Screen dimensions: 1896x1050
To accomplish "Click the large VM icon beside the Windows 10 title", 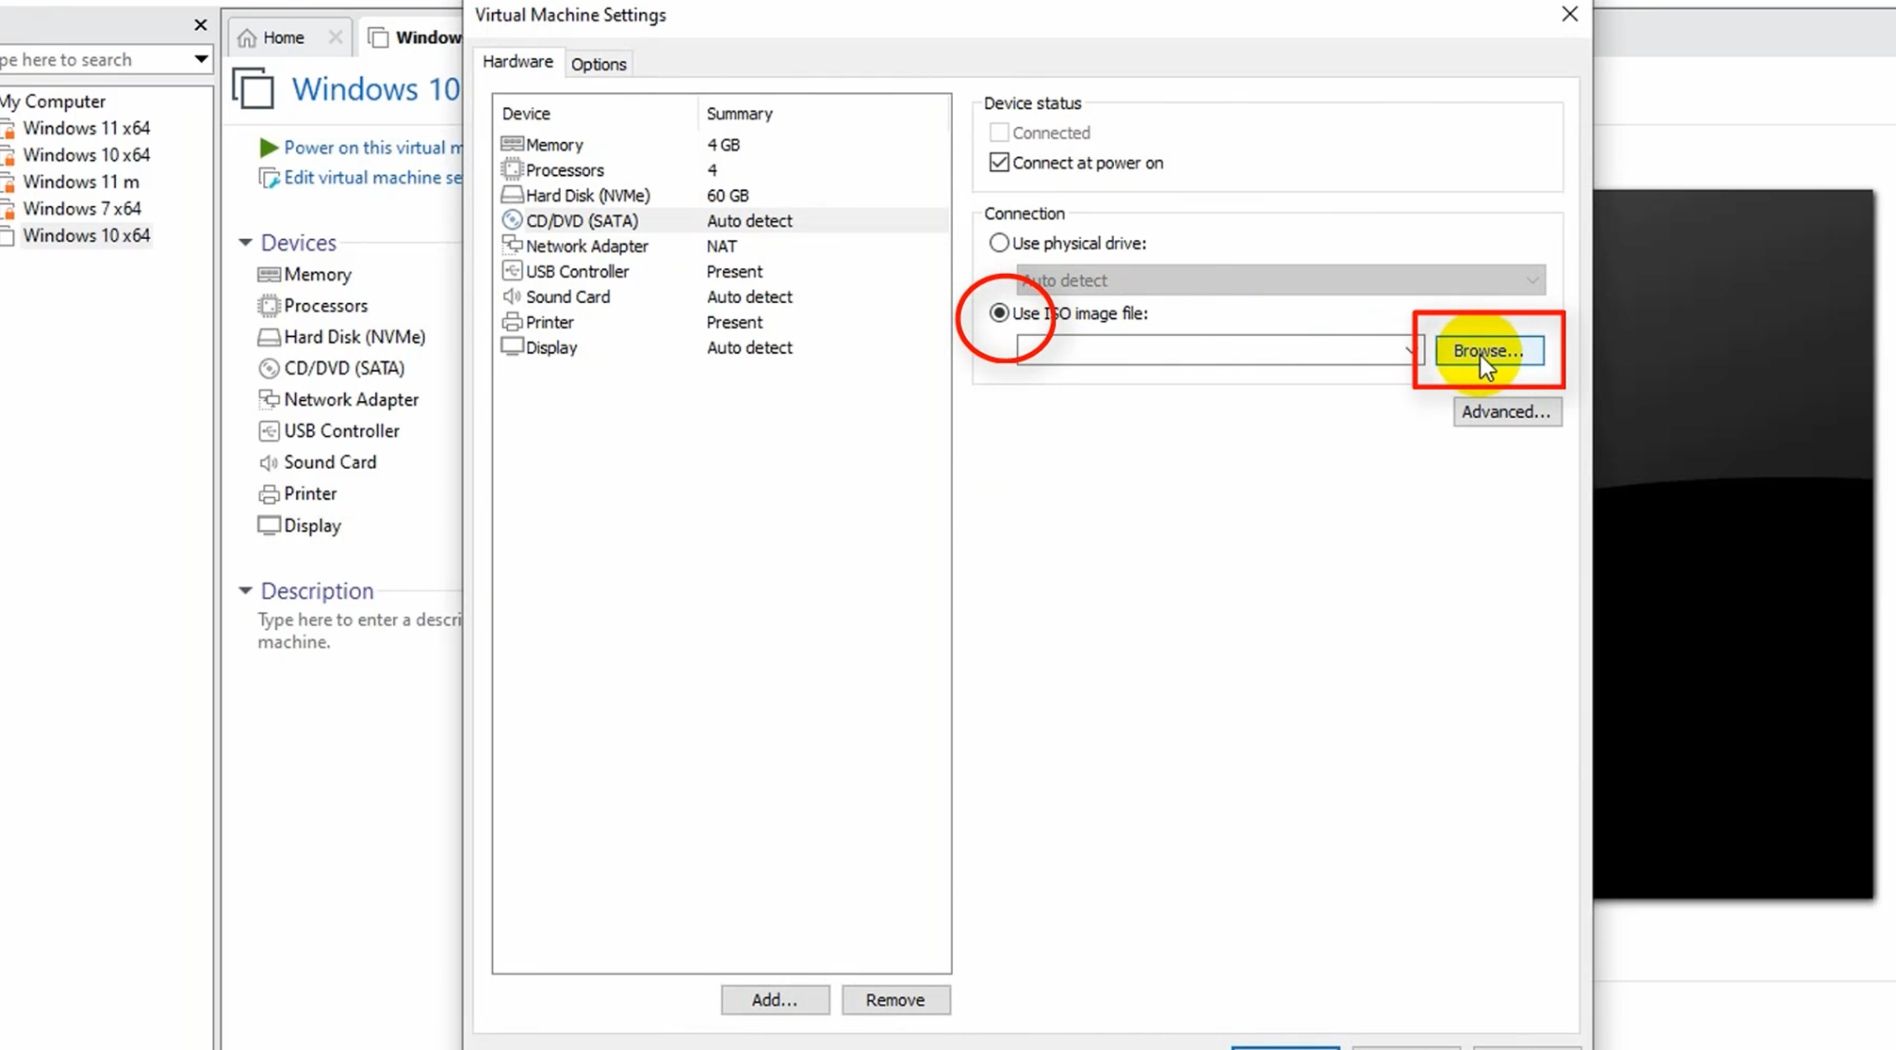I will (253, 88).
